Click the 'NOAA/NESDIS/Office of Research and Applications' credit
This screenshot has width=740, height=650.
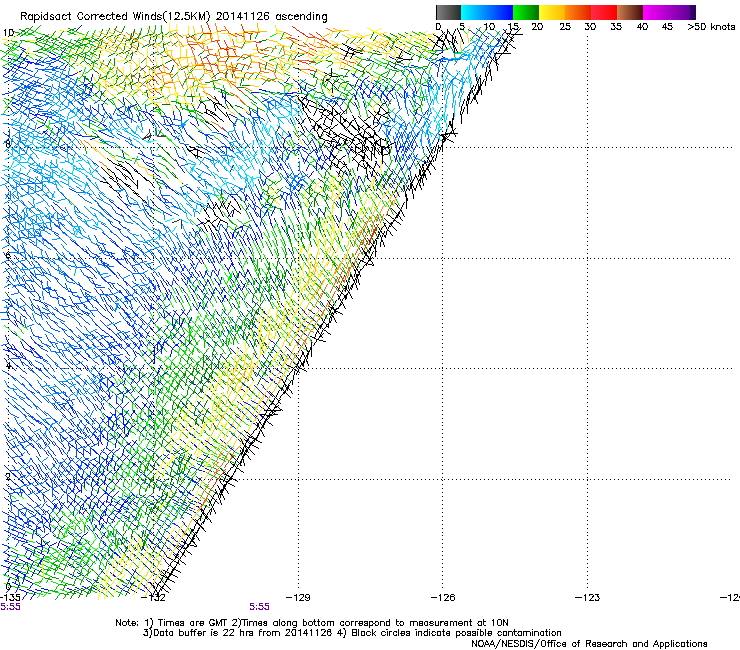click(x=589, y=644)
